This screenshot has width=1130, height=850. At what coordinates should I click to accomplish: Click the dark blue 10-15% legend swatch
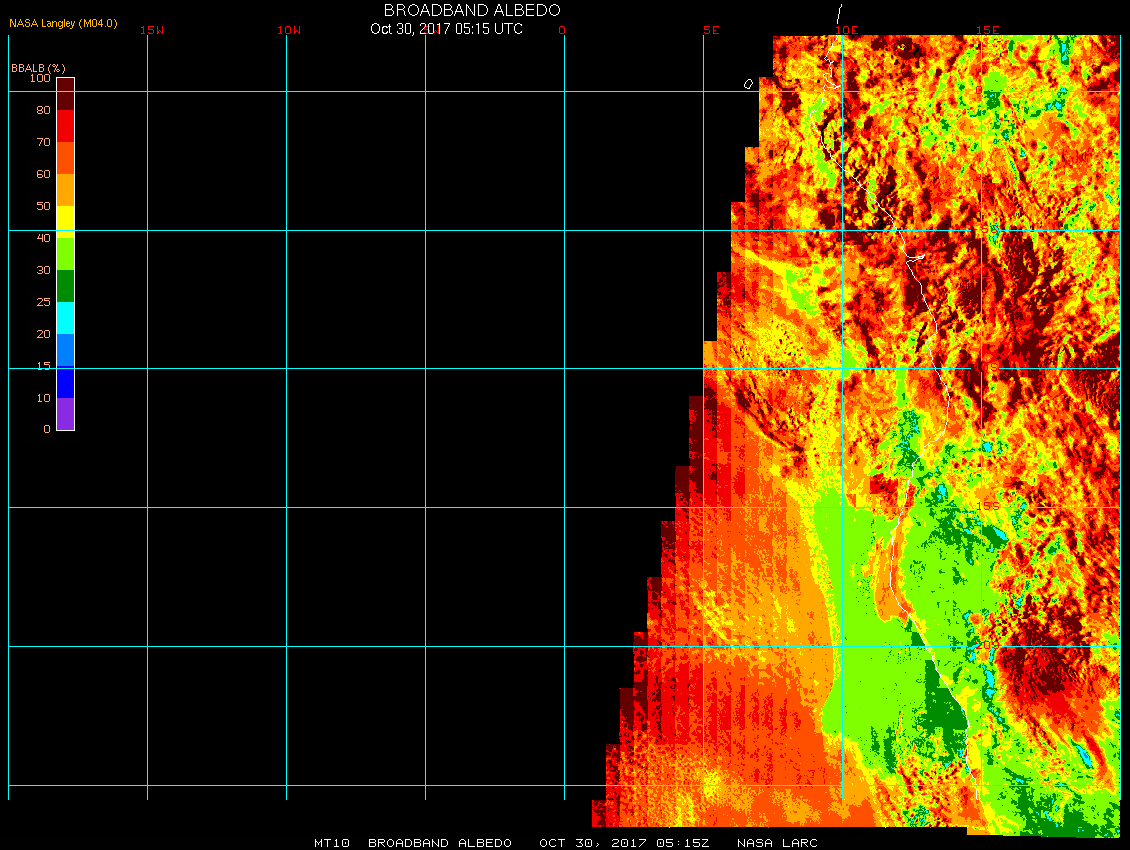65,382
